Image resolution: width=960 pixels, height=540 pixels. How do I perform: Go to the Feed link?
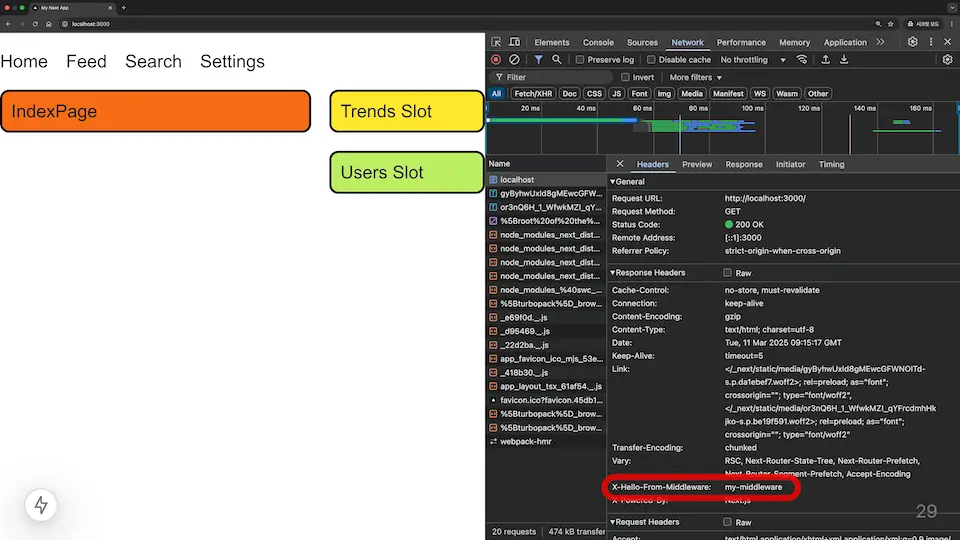pyautogui.click(x=86, y=62)
